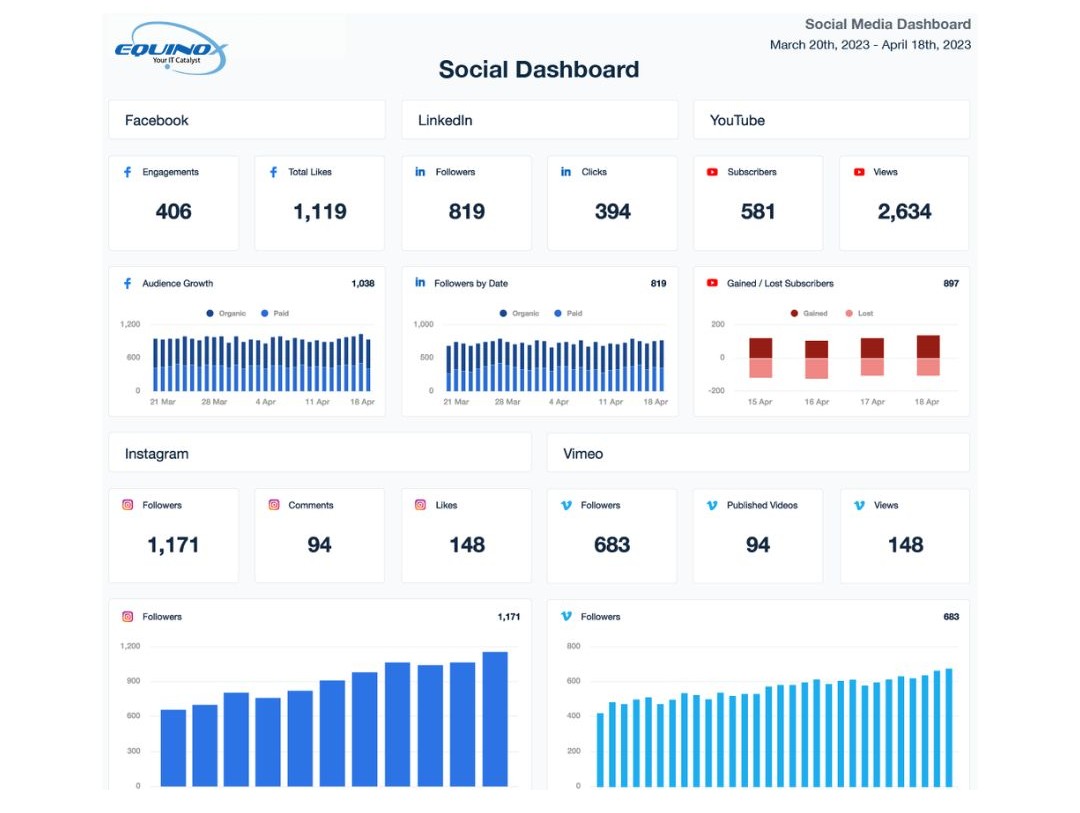The width and height of the screenshot is (1080, 813).
Task: Click Instagram Comments value 94
Action: tap(319, 545)
